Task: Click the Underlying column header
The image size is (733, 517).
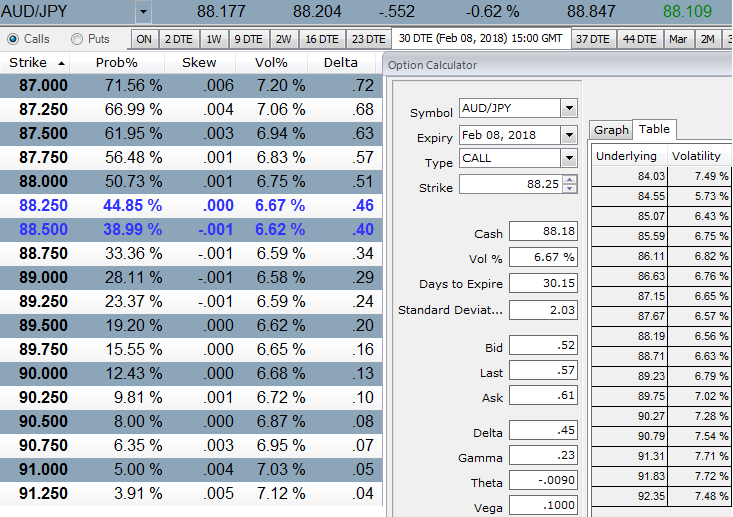Action: (629, 156)
